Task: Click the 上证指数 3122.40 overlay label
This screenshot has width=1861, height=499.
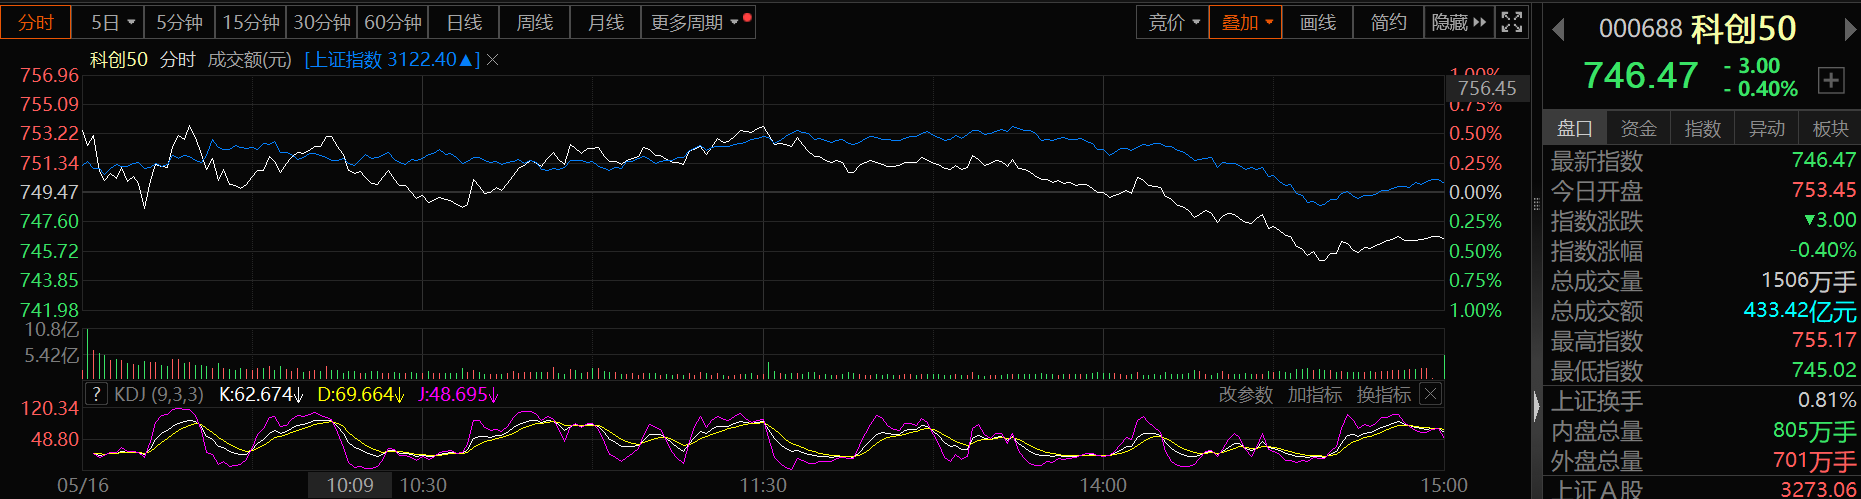Action: (x=392, y=60)
